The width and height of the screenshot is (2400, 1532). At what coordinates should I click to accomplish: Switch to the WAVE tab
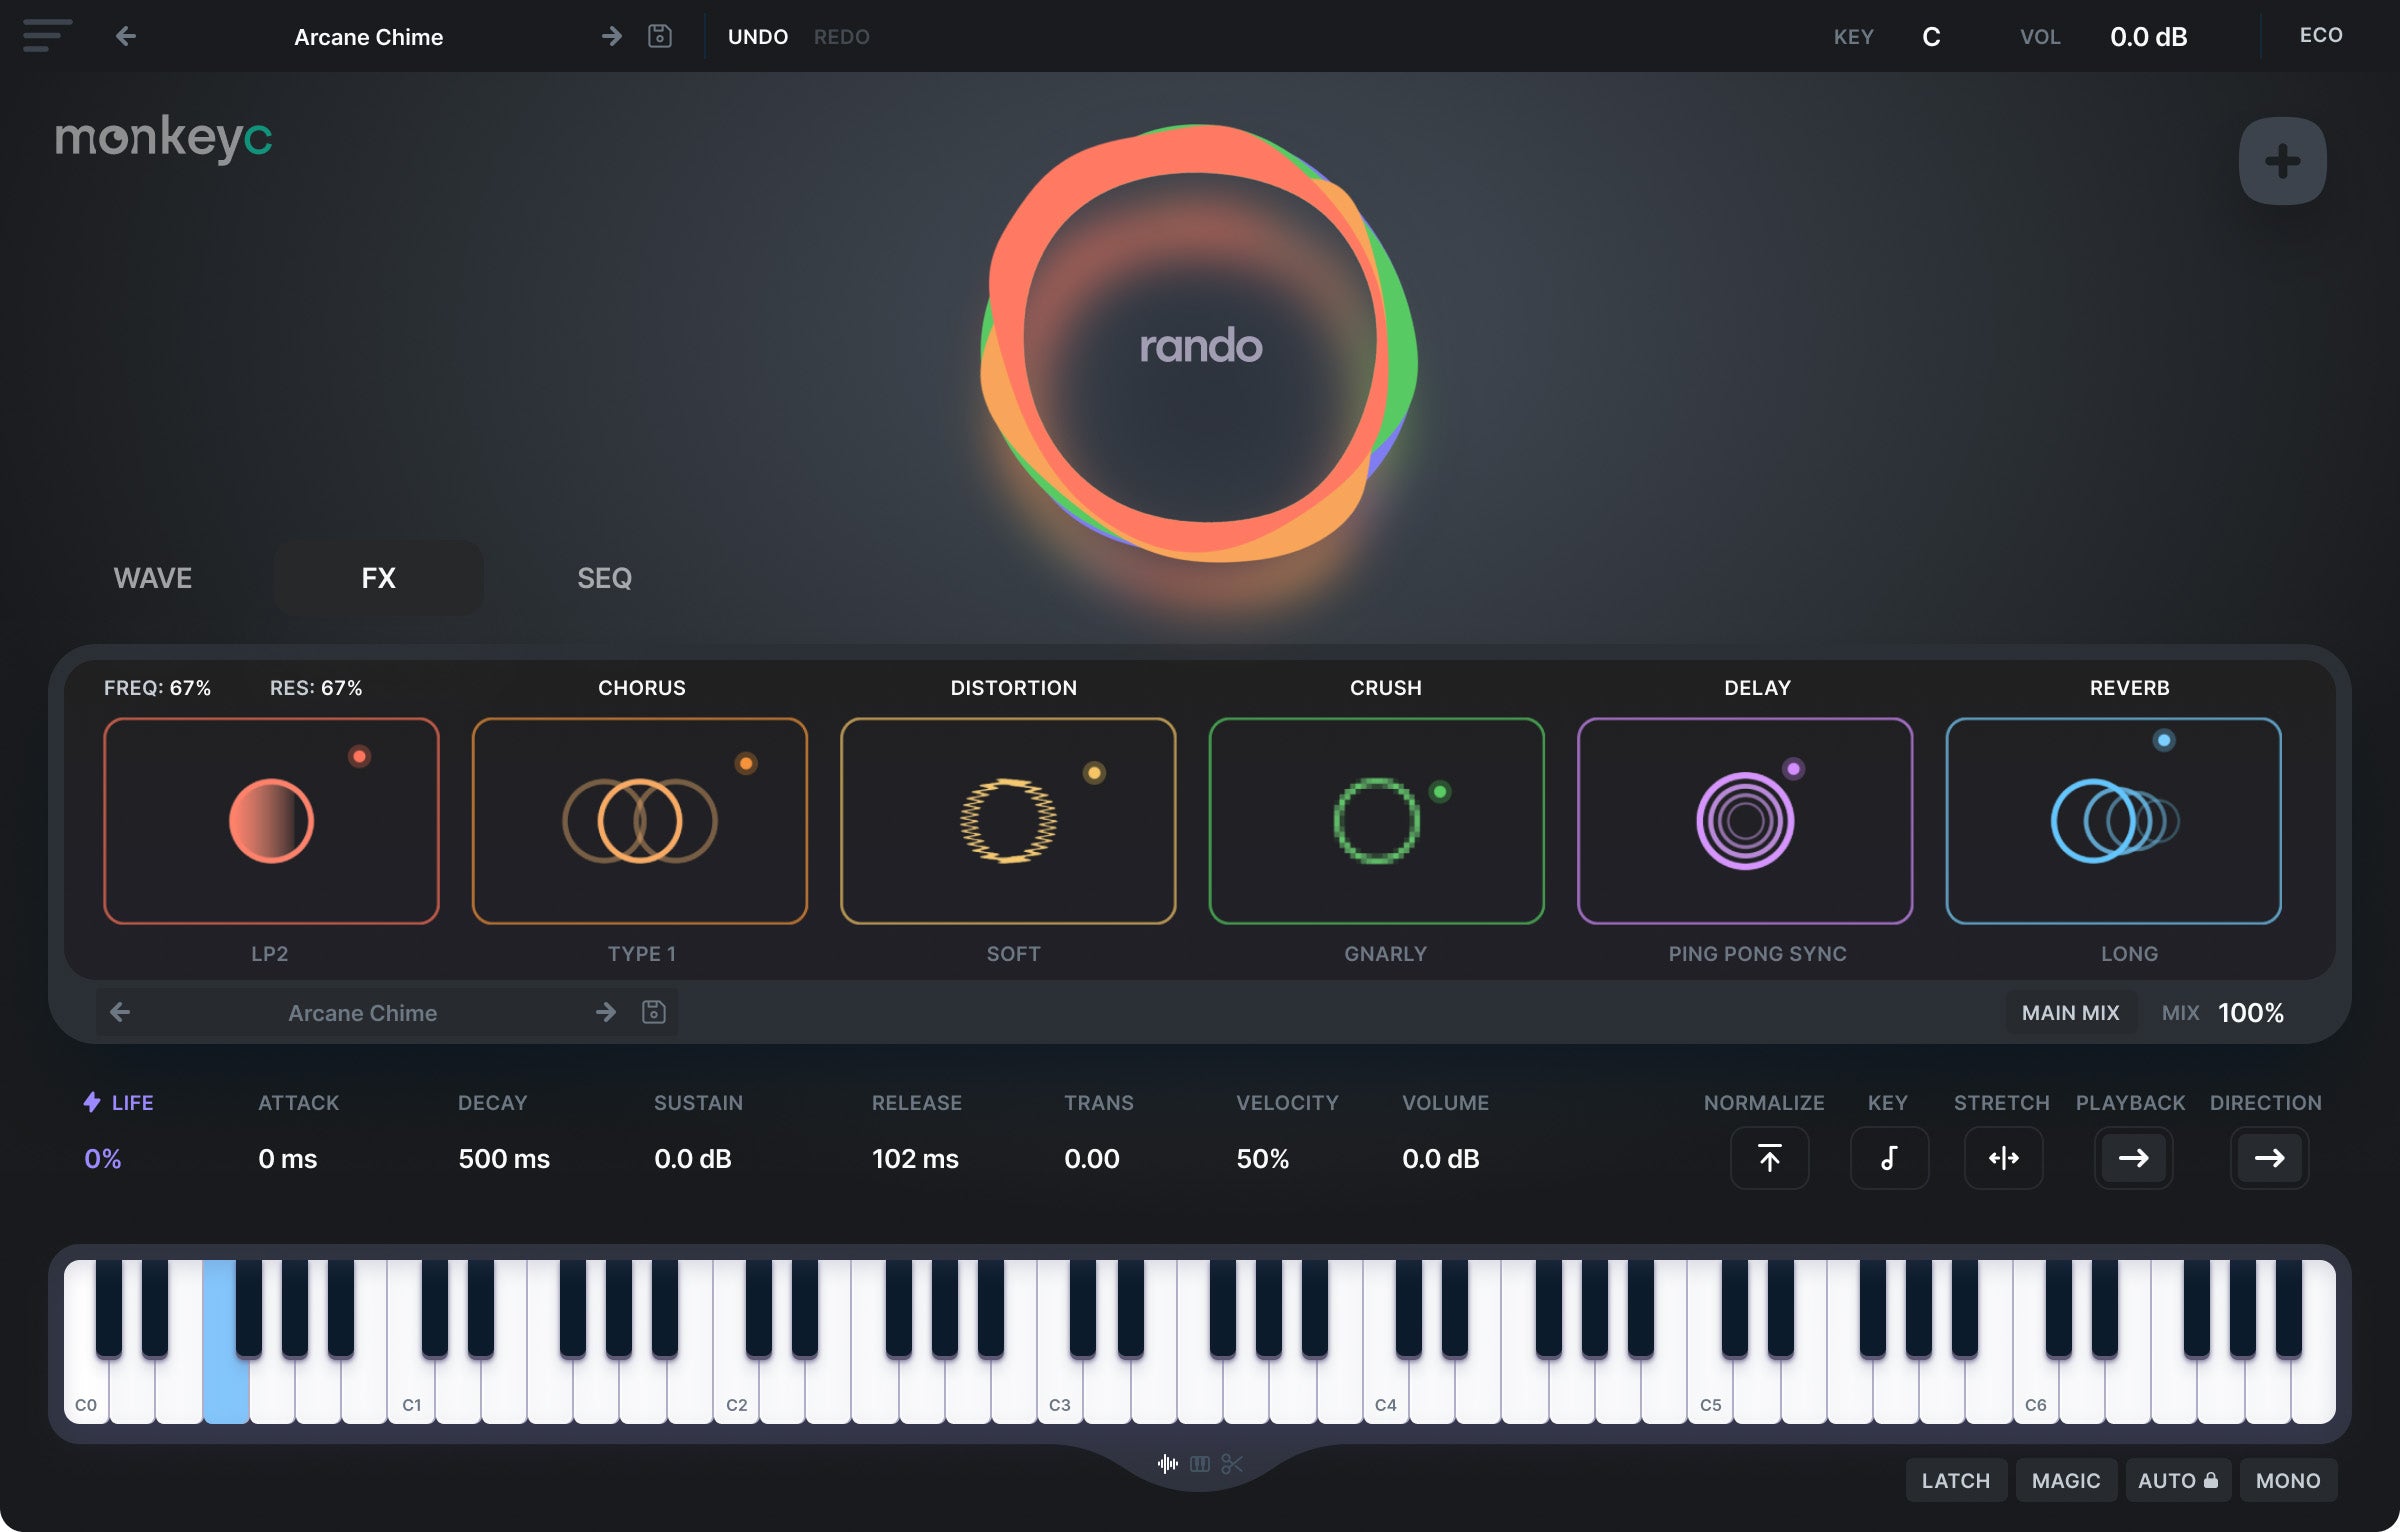click(153, 578)
